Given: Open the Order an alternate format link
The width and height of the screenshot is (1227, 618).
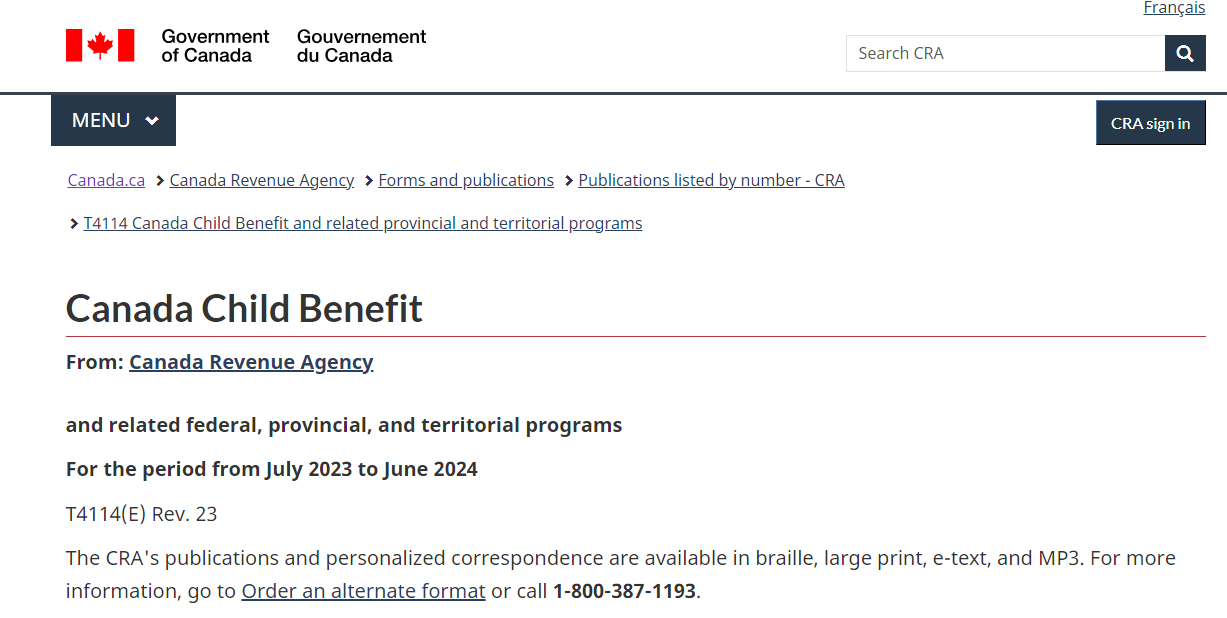Looking at the screenshot, I should pyautogui.click(x=363, y=590).
